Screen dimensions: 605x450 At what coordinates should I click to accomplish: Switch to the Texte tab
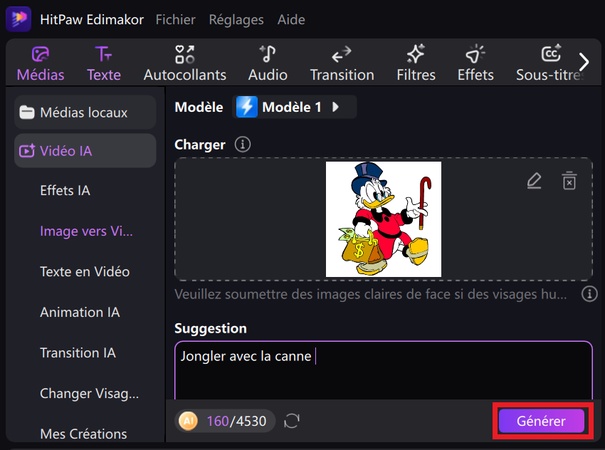(x=104, y=64)
